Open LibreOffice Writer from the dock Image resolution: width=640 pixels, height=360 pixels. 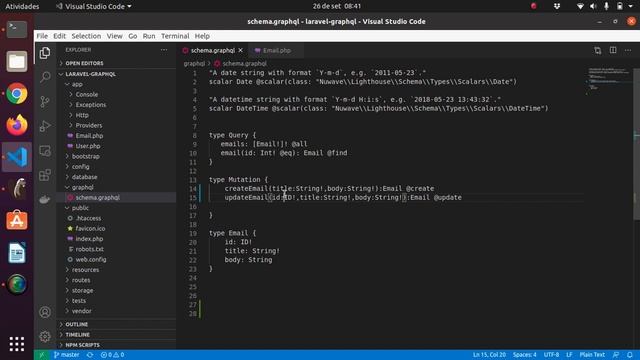(17, 252)
